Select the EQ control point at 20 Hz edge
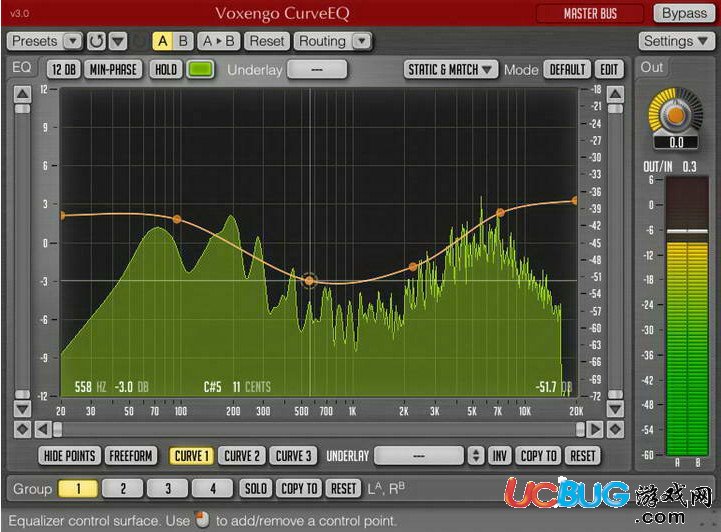Screen dimensions: 721x532 click(62, 215)
